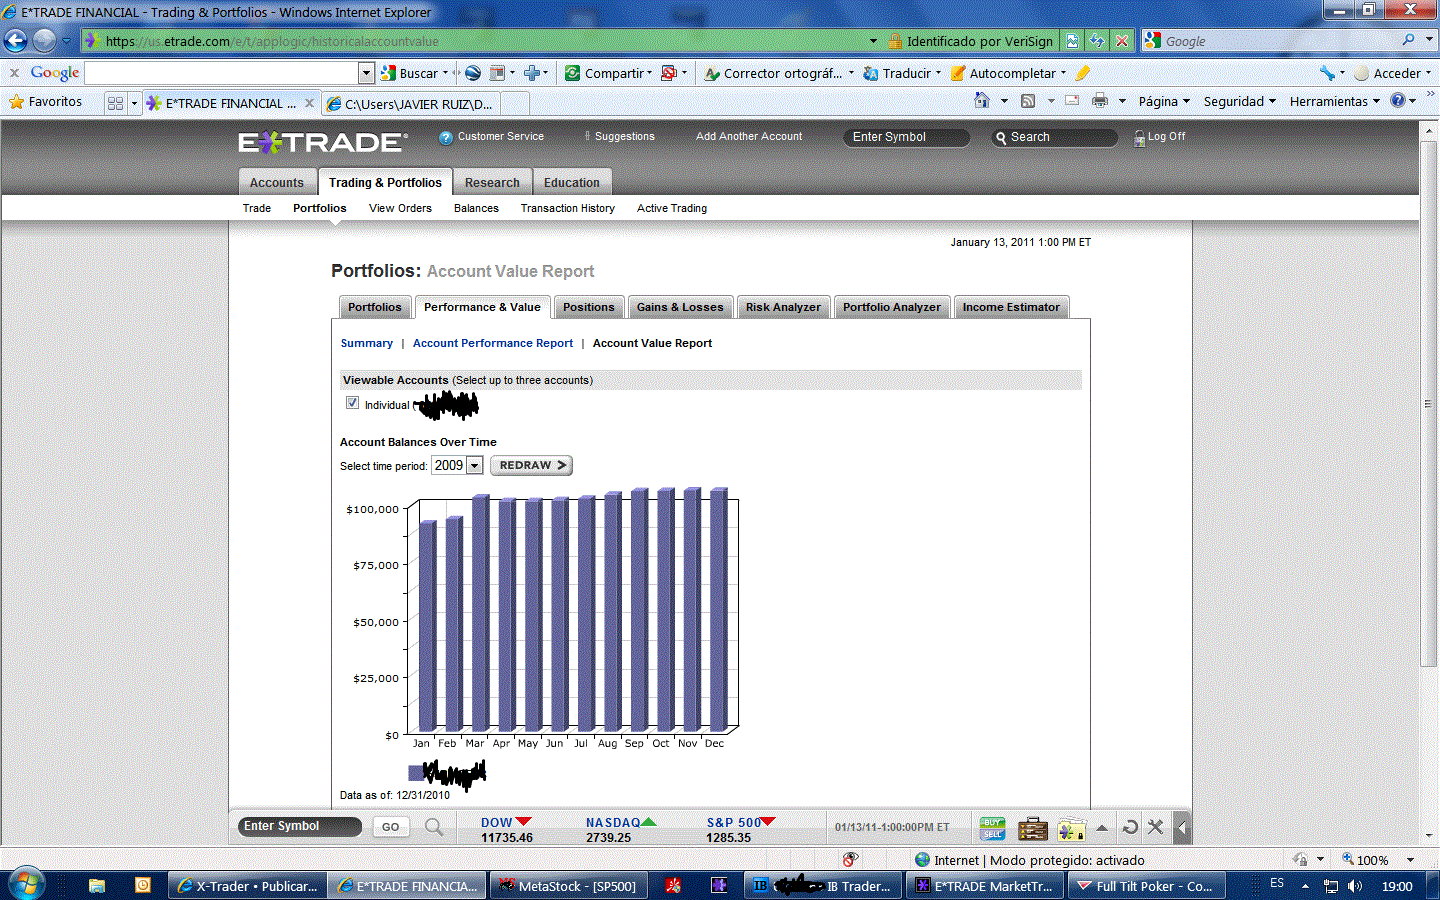Open the Income Estimator tab

1011,307
